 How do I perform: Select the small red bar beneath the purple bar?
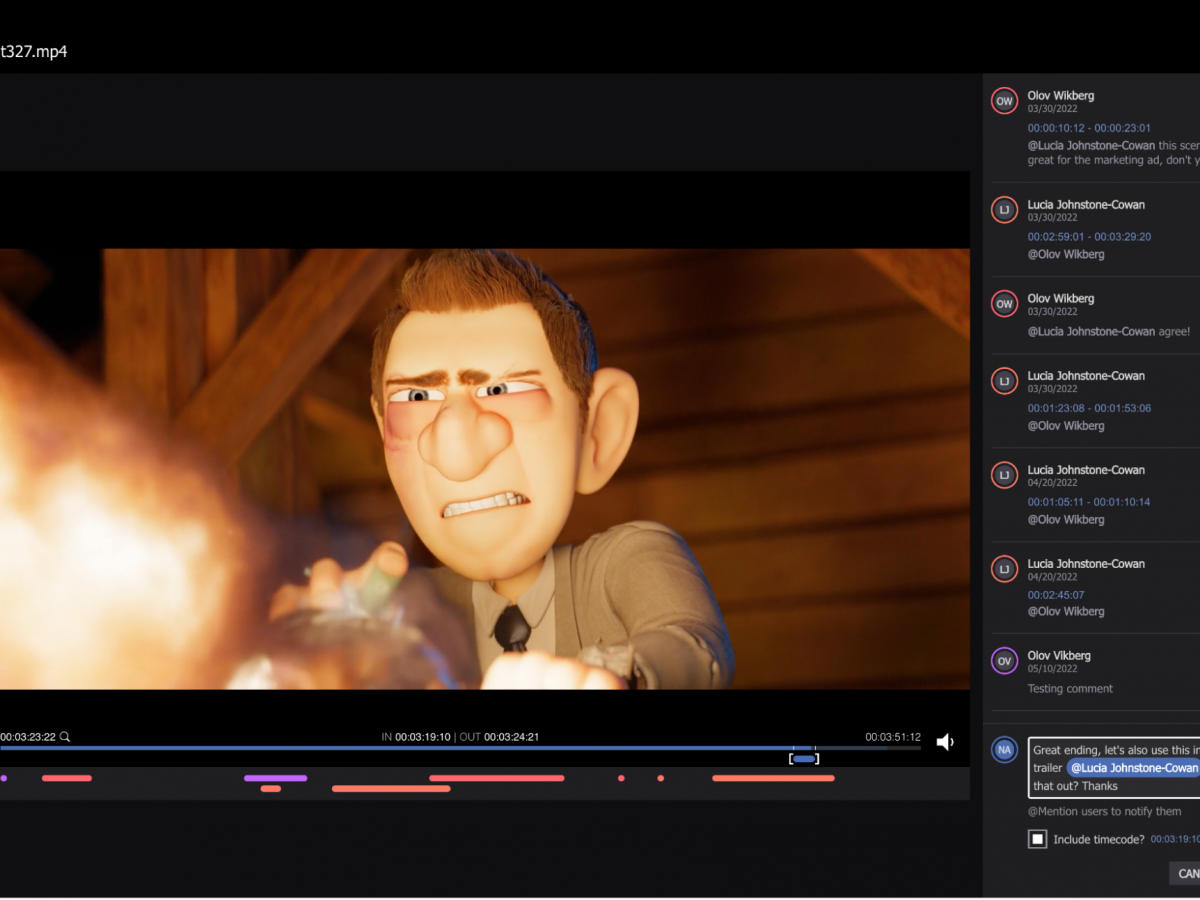pos(271,789)
